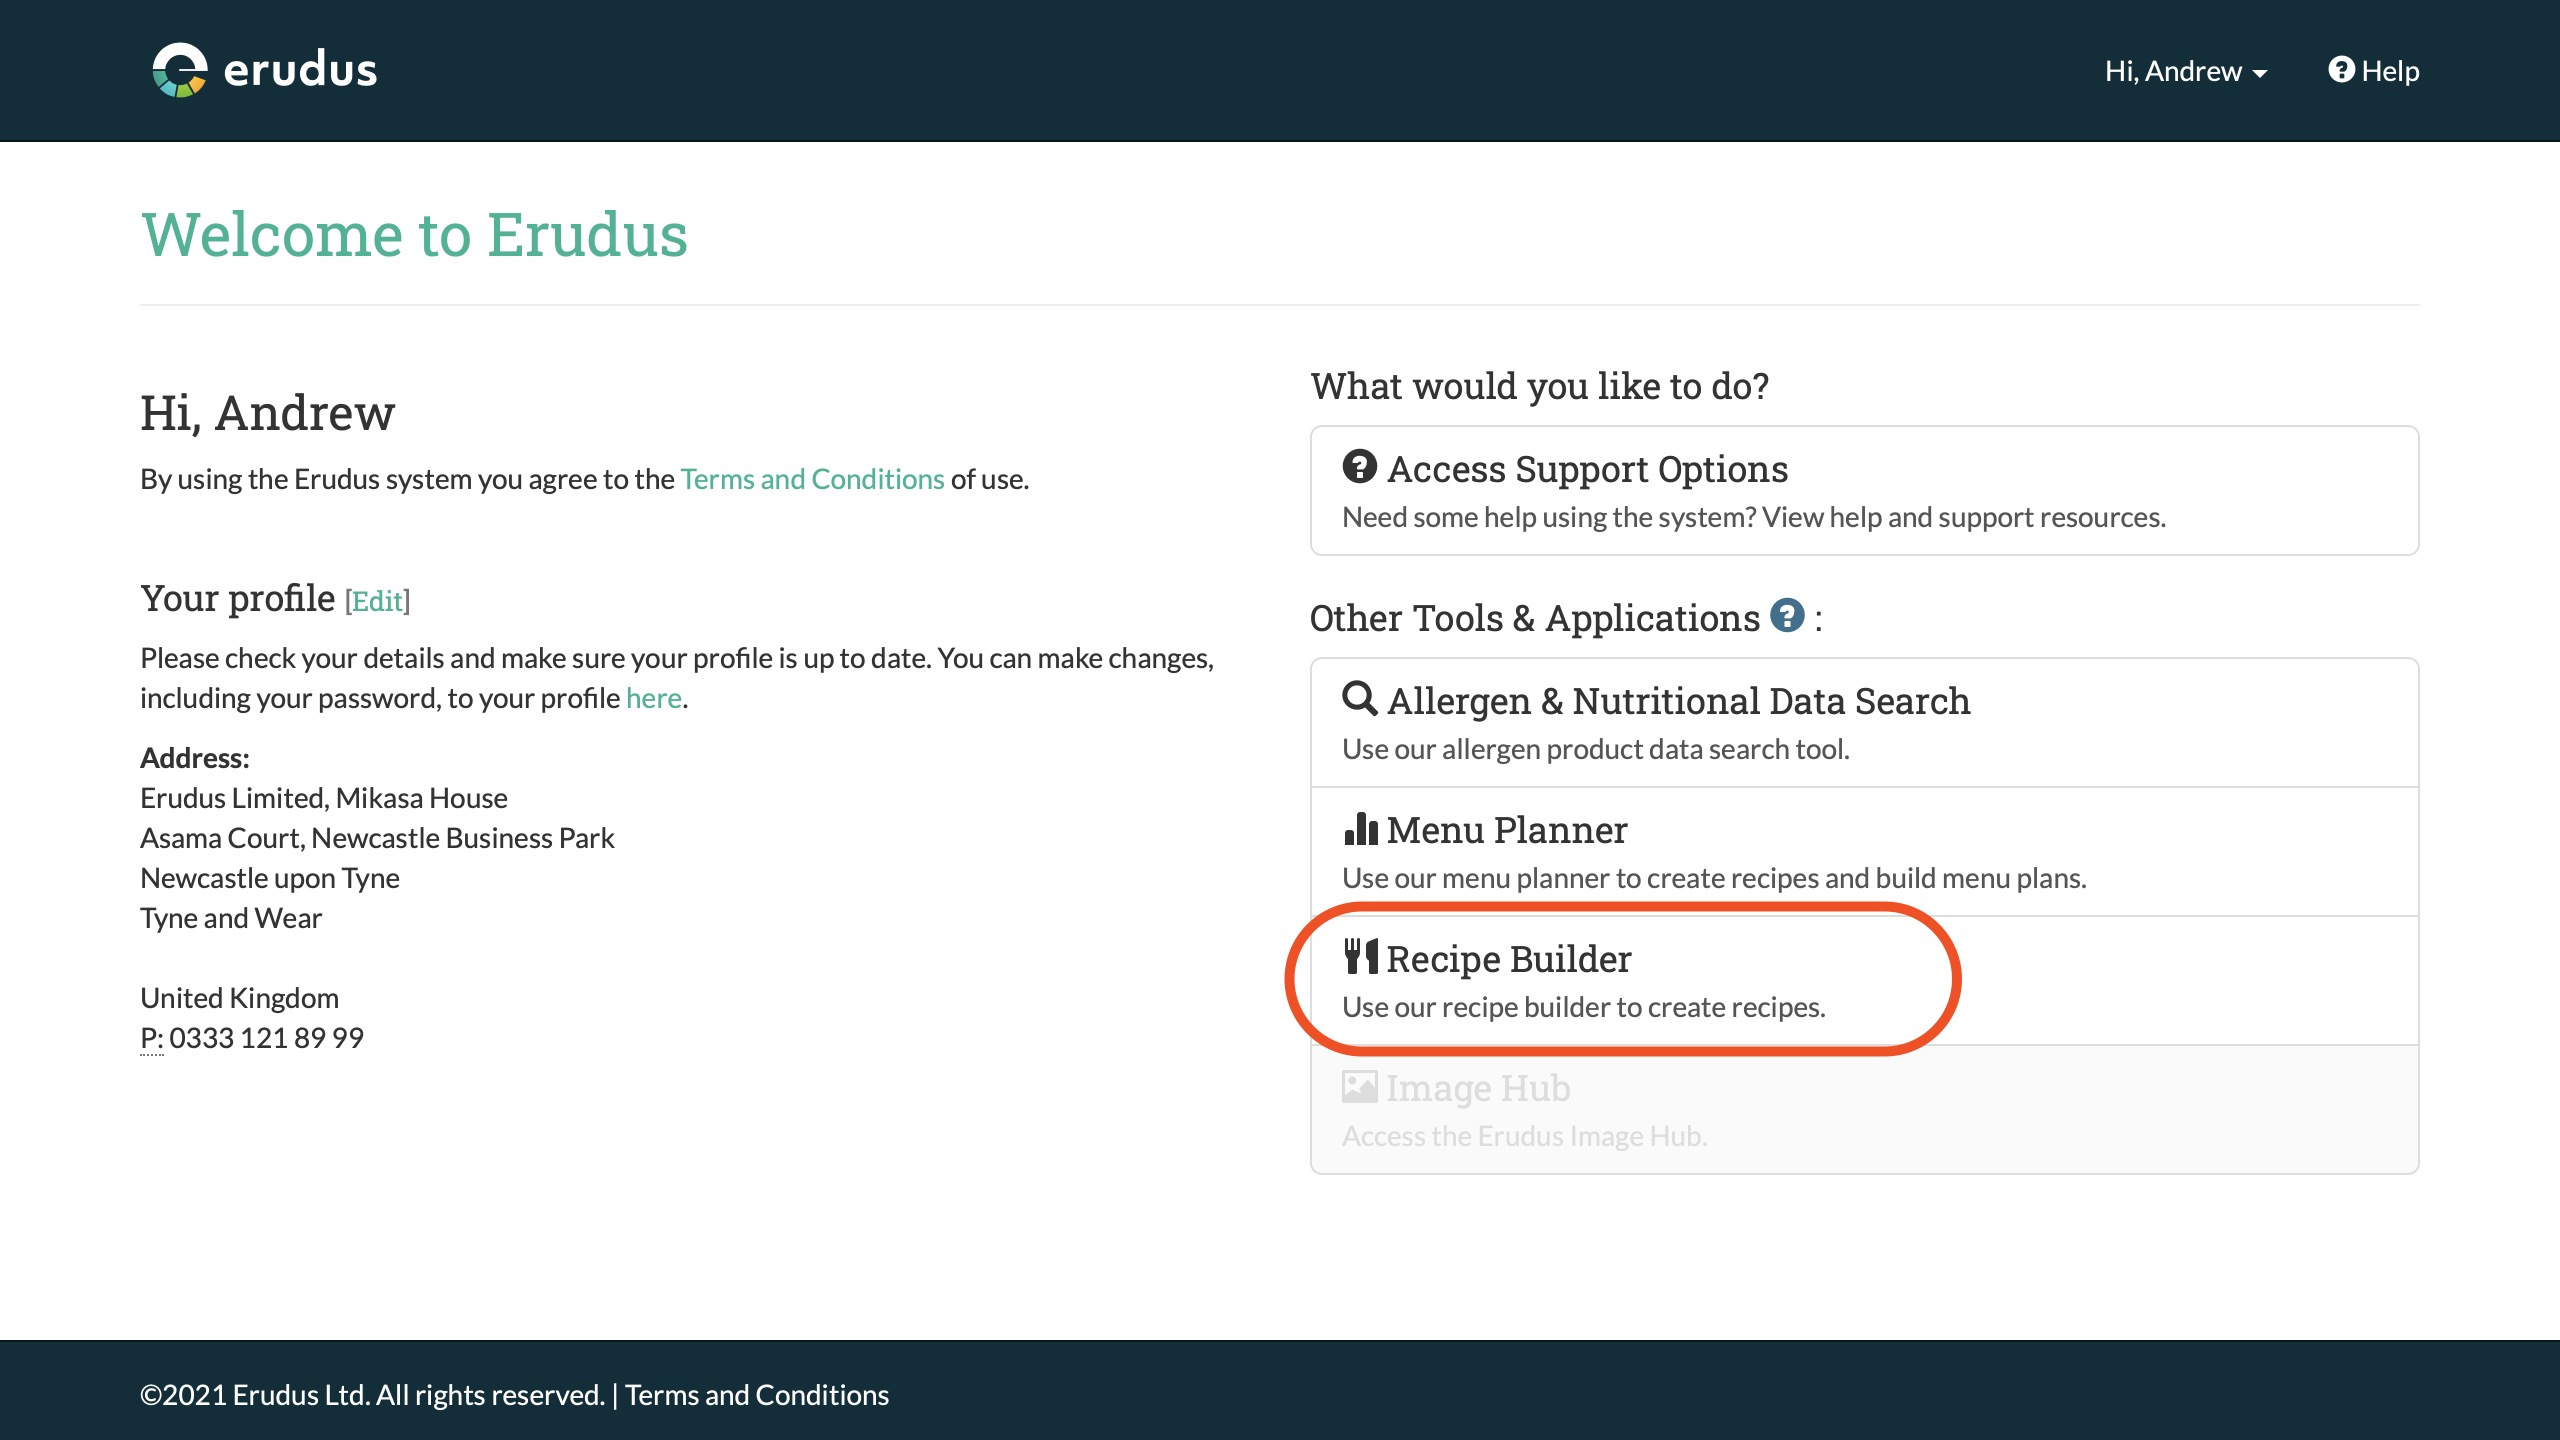Click the Erudus logo icon

(x=180, y=70)
